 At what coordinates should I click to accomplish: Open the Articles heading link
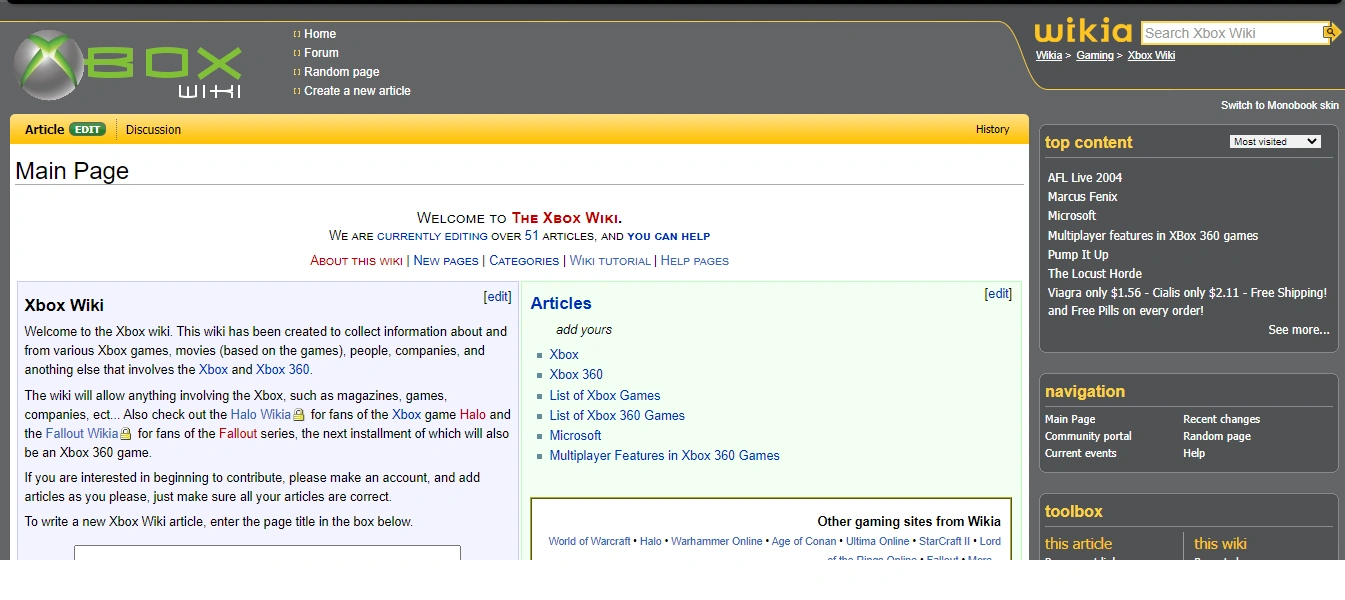pos(561,304)
